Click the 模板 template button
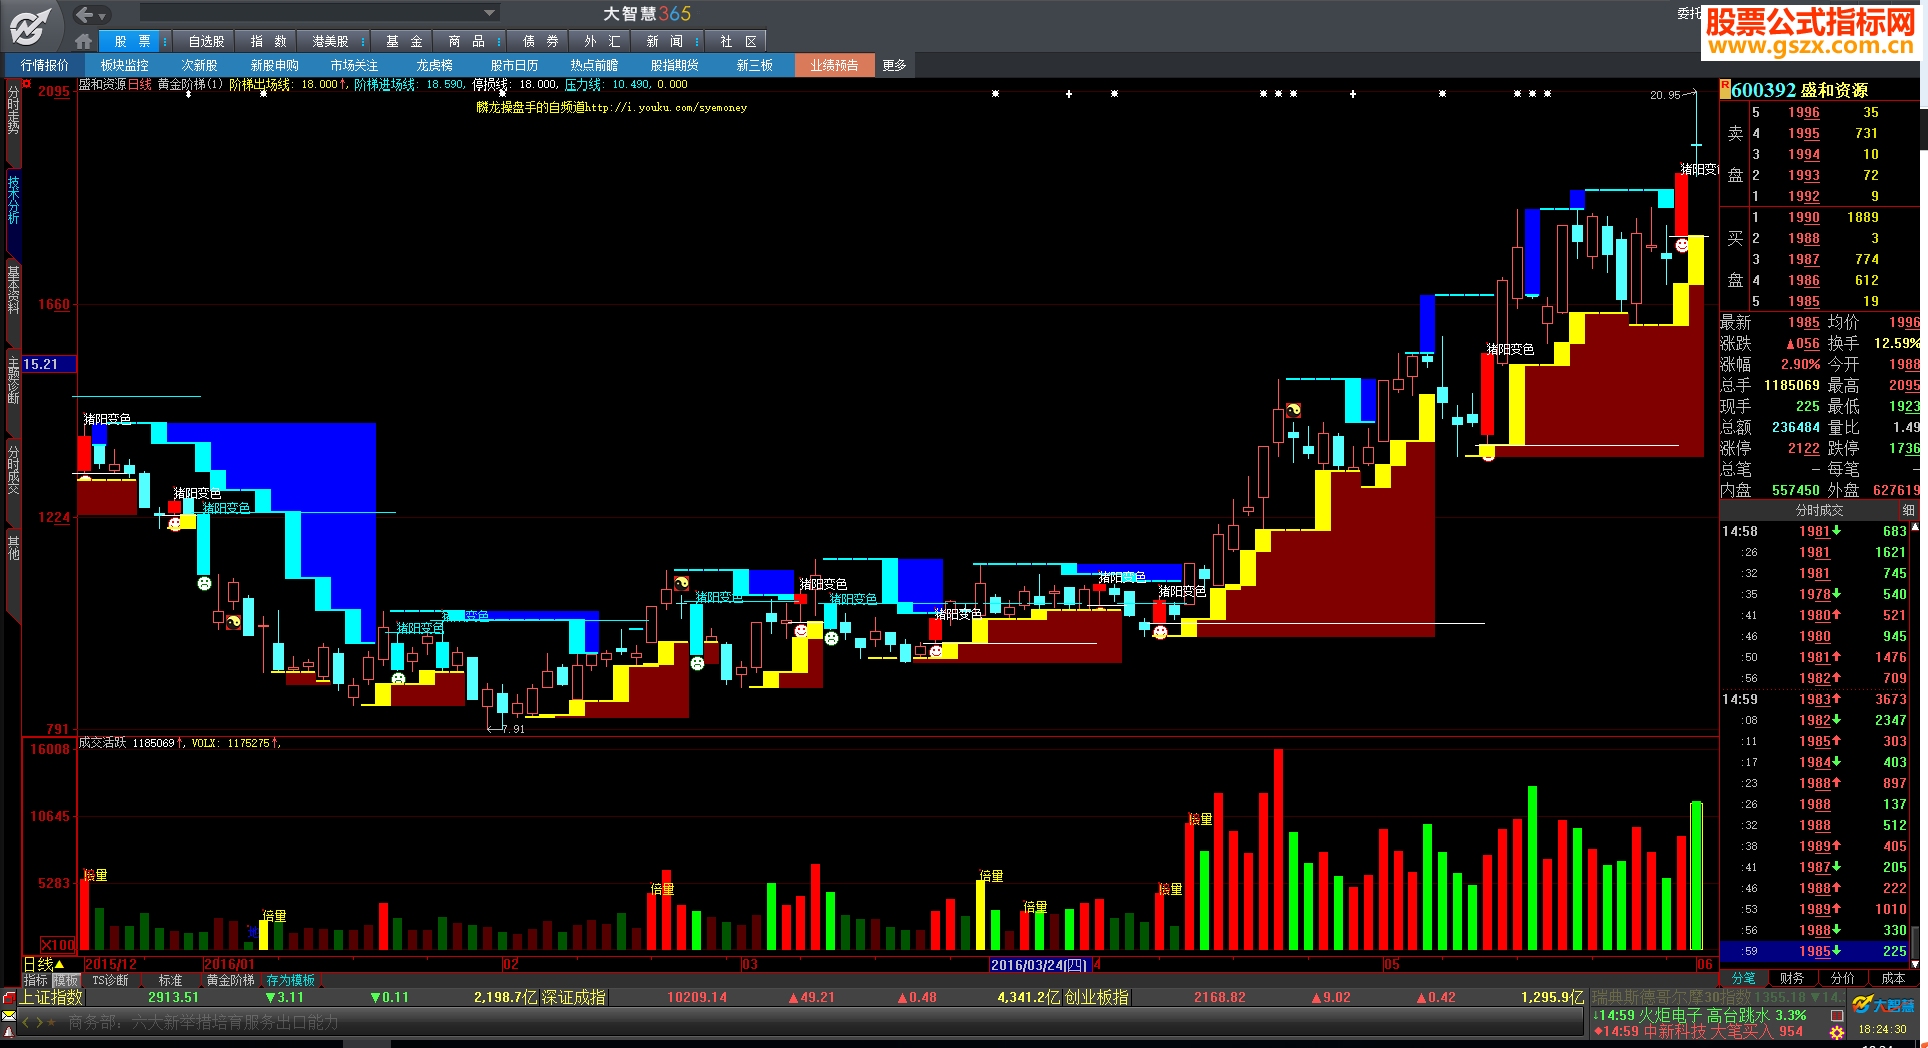This screenshot has height=1048, width=1928. pyautogui.click(x=65, y=980)
